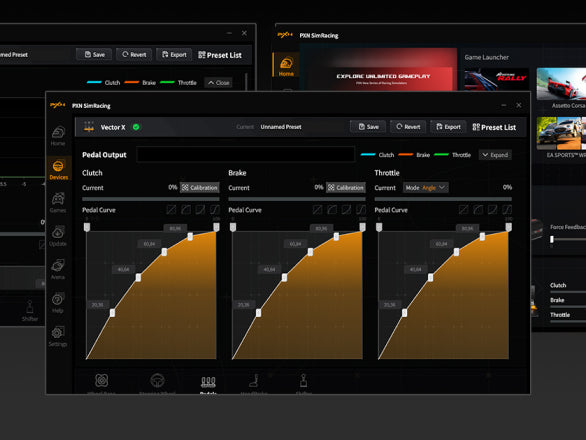Open Preset List in front window
Image resolution: width=586 pixels, height=440 pixels.
(494, 127)
